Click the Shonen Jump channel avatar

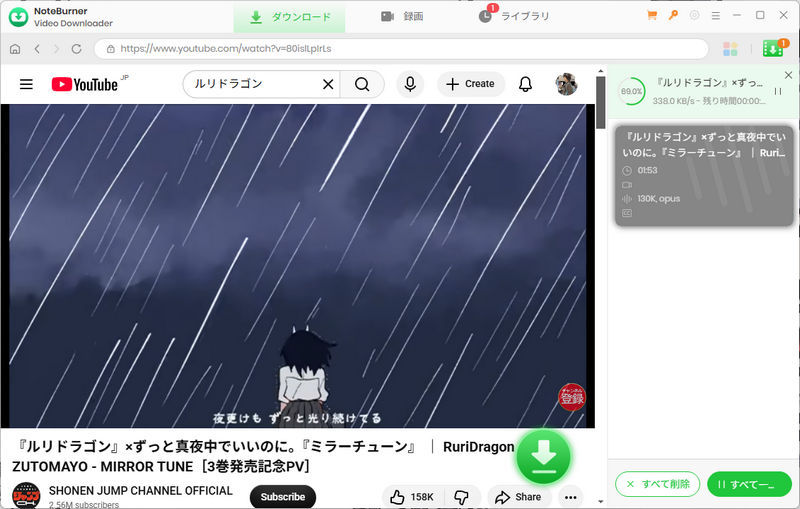coord(26,496)
